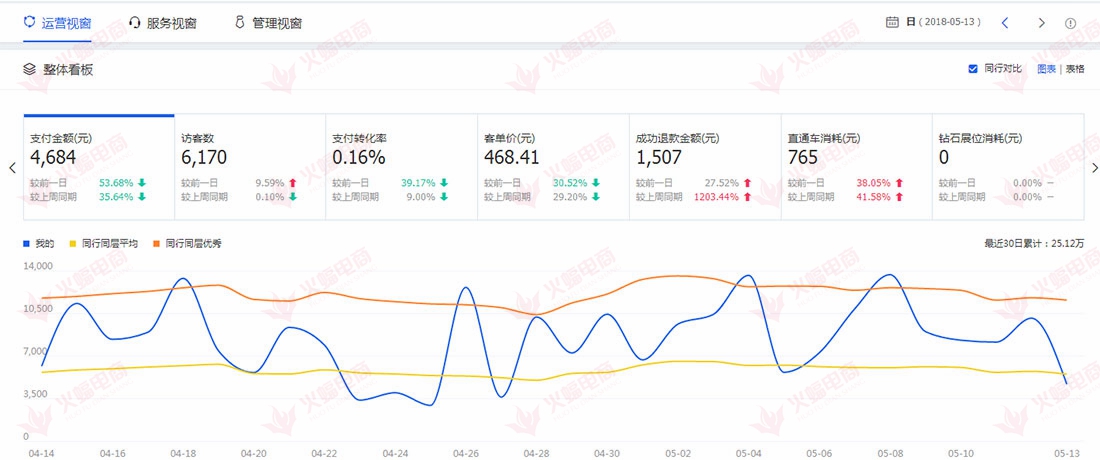Switch view to 表格
The image size is (1100, 460).
(1074, 69)
